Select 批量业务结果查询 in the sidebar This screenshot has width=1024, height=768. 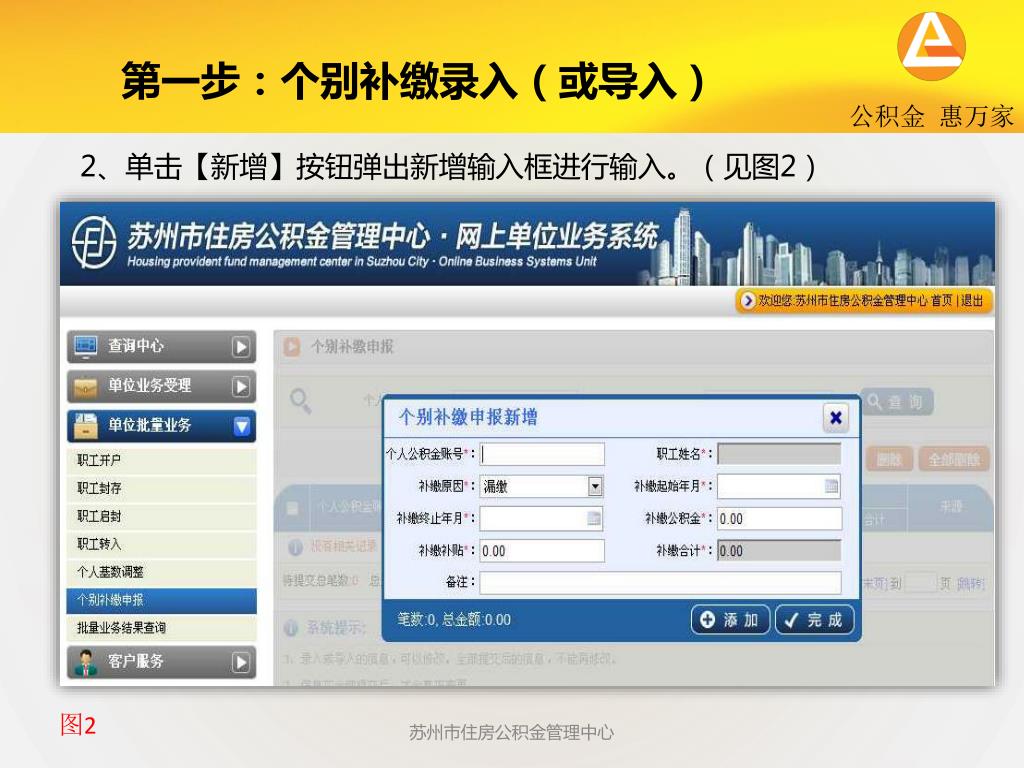[x=161, y=628]
